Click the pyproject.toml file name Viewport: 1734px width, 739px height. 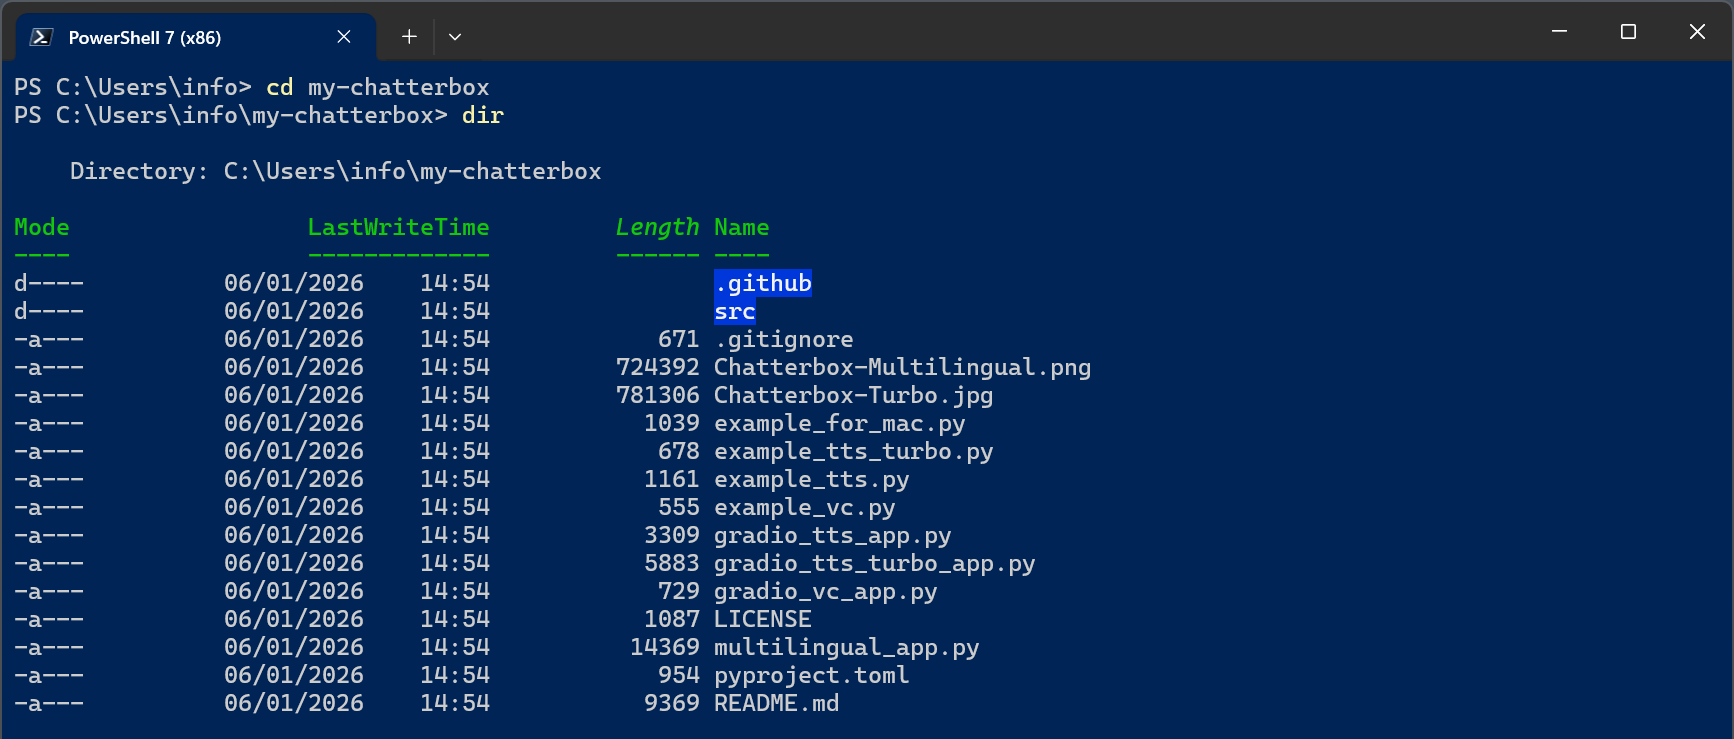811,676
